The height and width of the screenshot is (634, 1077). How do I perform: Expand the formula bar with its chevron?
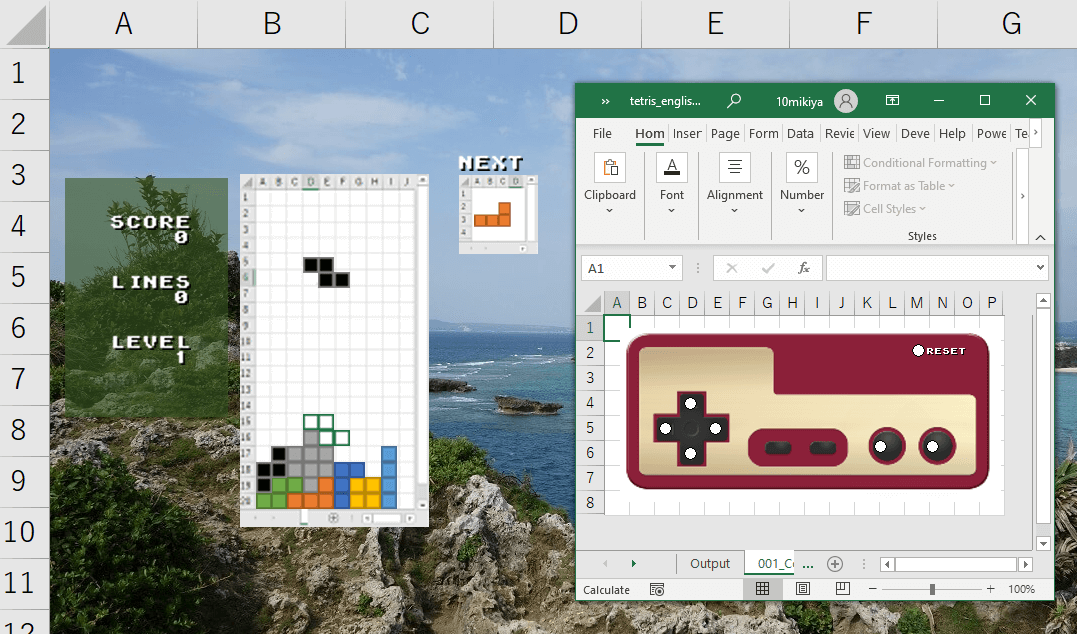1041,267
